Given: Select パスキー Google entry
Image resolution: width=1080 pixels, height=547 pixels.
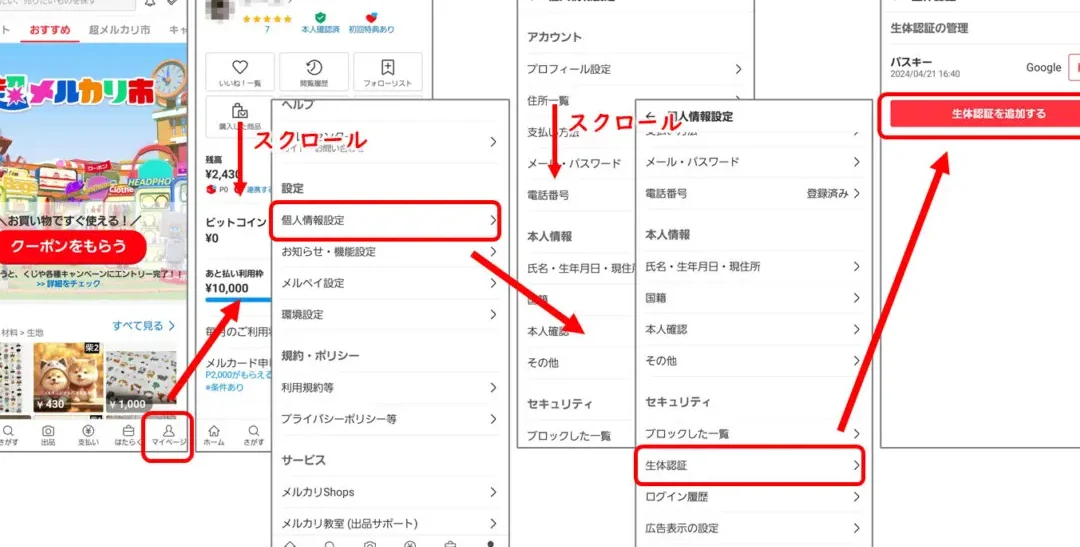Looking at the screenshot, I should point(985,68).
